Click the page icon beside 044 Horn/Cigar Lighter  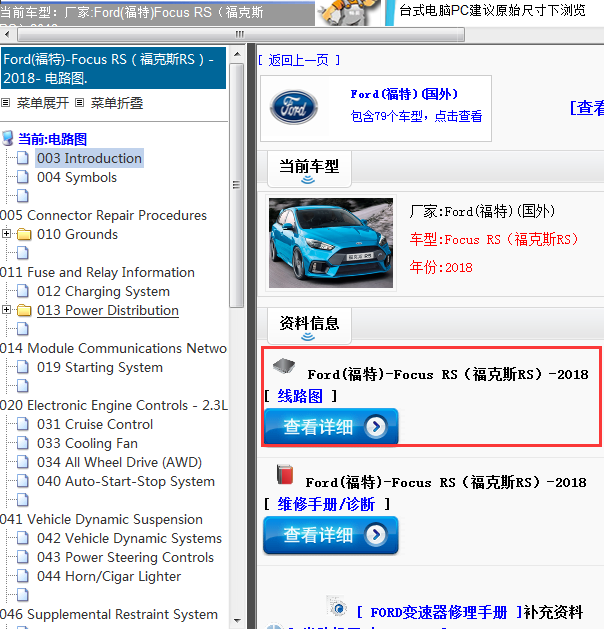tap(23, 576)
